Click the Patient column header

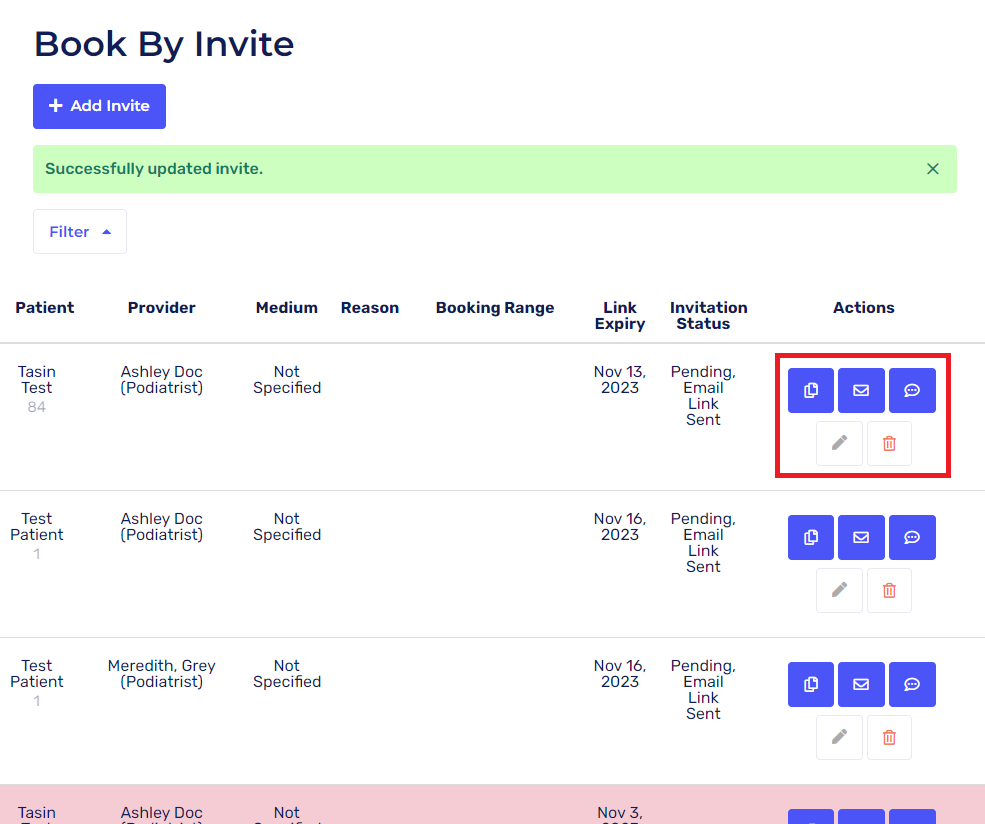coord(45,308)
